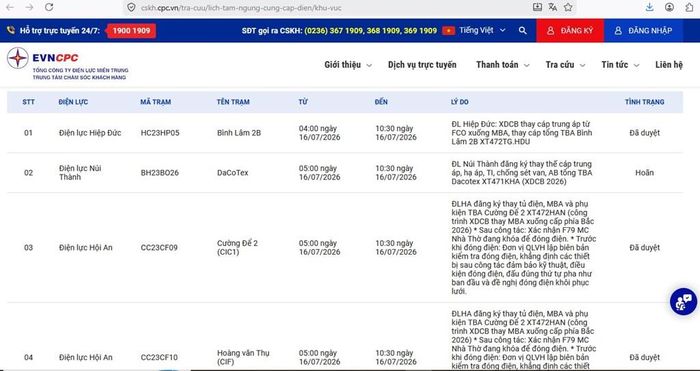Click the phone support icon in blue bar
The height and width of the screenshot is (371, 700).
click(x=11, y=30)
